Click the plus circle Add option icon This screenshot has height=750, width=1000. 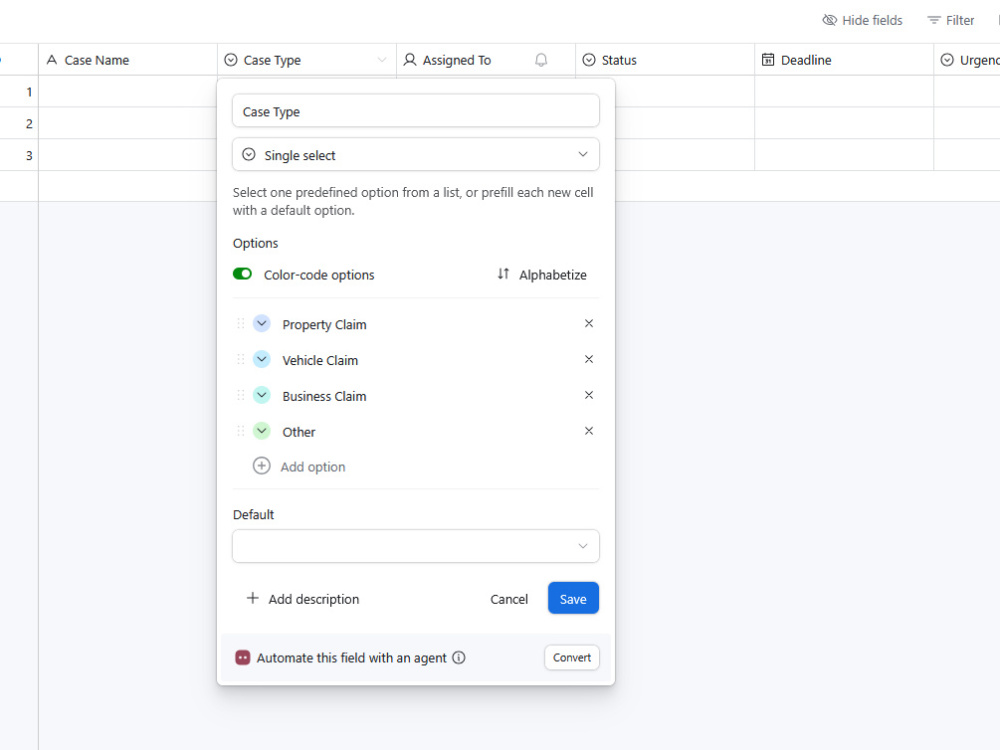click(x=261, y=466)
